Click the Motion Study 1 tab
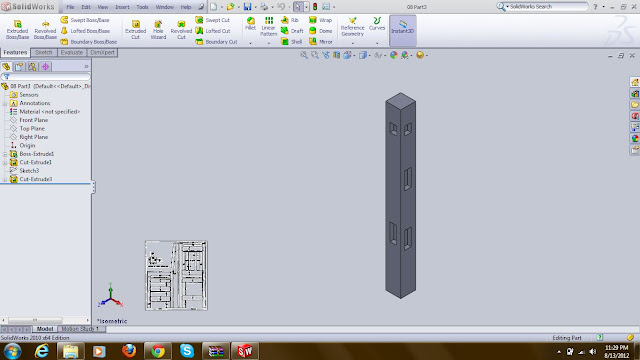The image size is (640, 360). [x=80, y=329]
